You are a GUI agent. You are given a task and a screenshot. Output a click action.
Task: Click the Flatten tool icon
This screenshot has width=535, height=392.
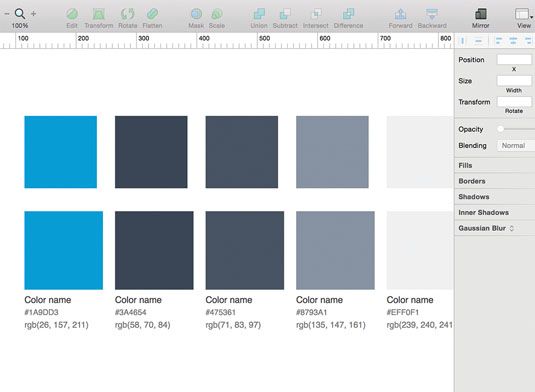pyautogui.click(x=152, y=14)
